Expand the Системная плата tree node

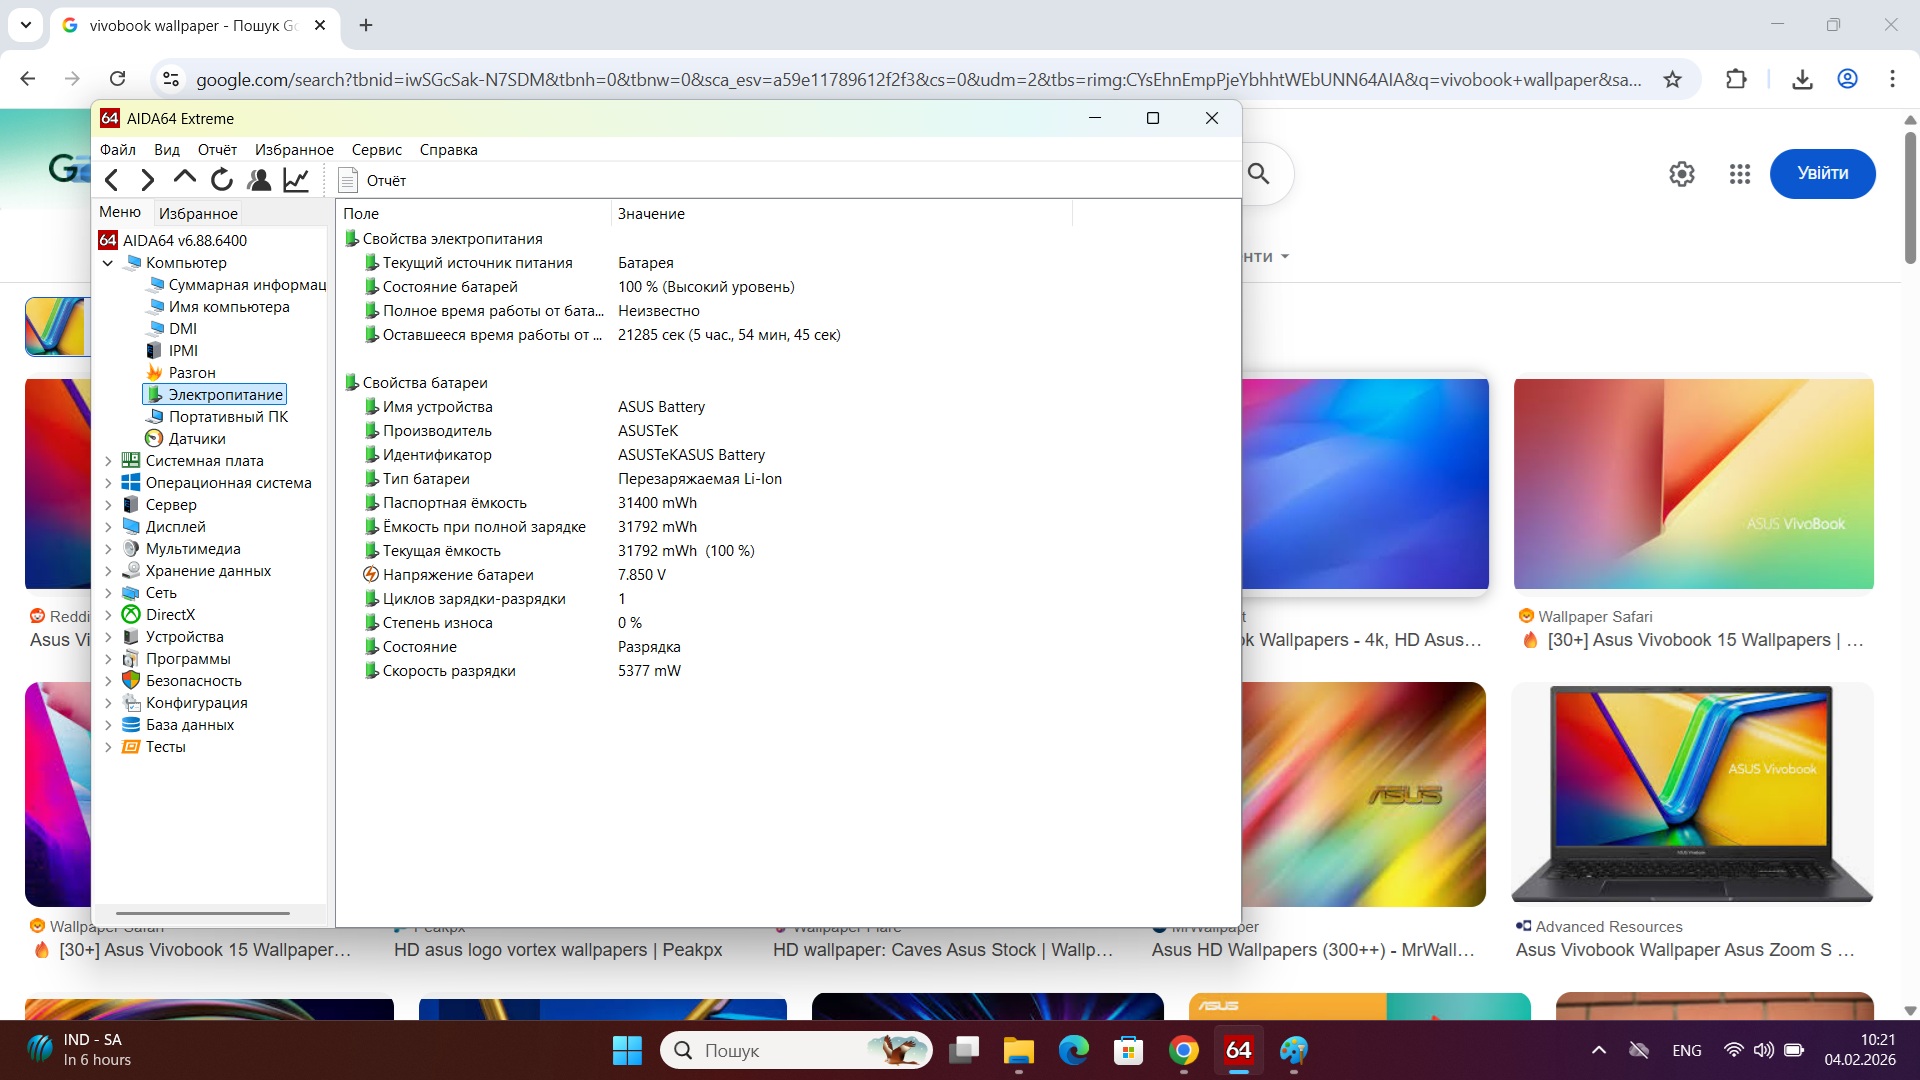pyautogui.click(x=109, y=460)
